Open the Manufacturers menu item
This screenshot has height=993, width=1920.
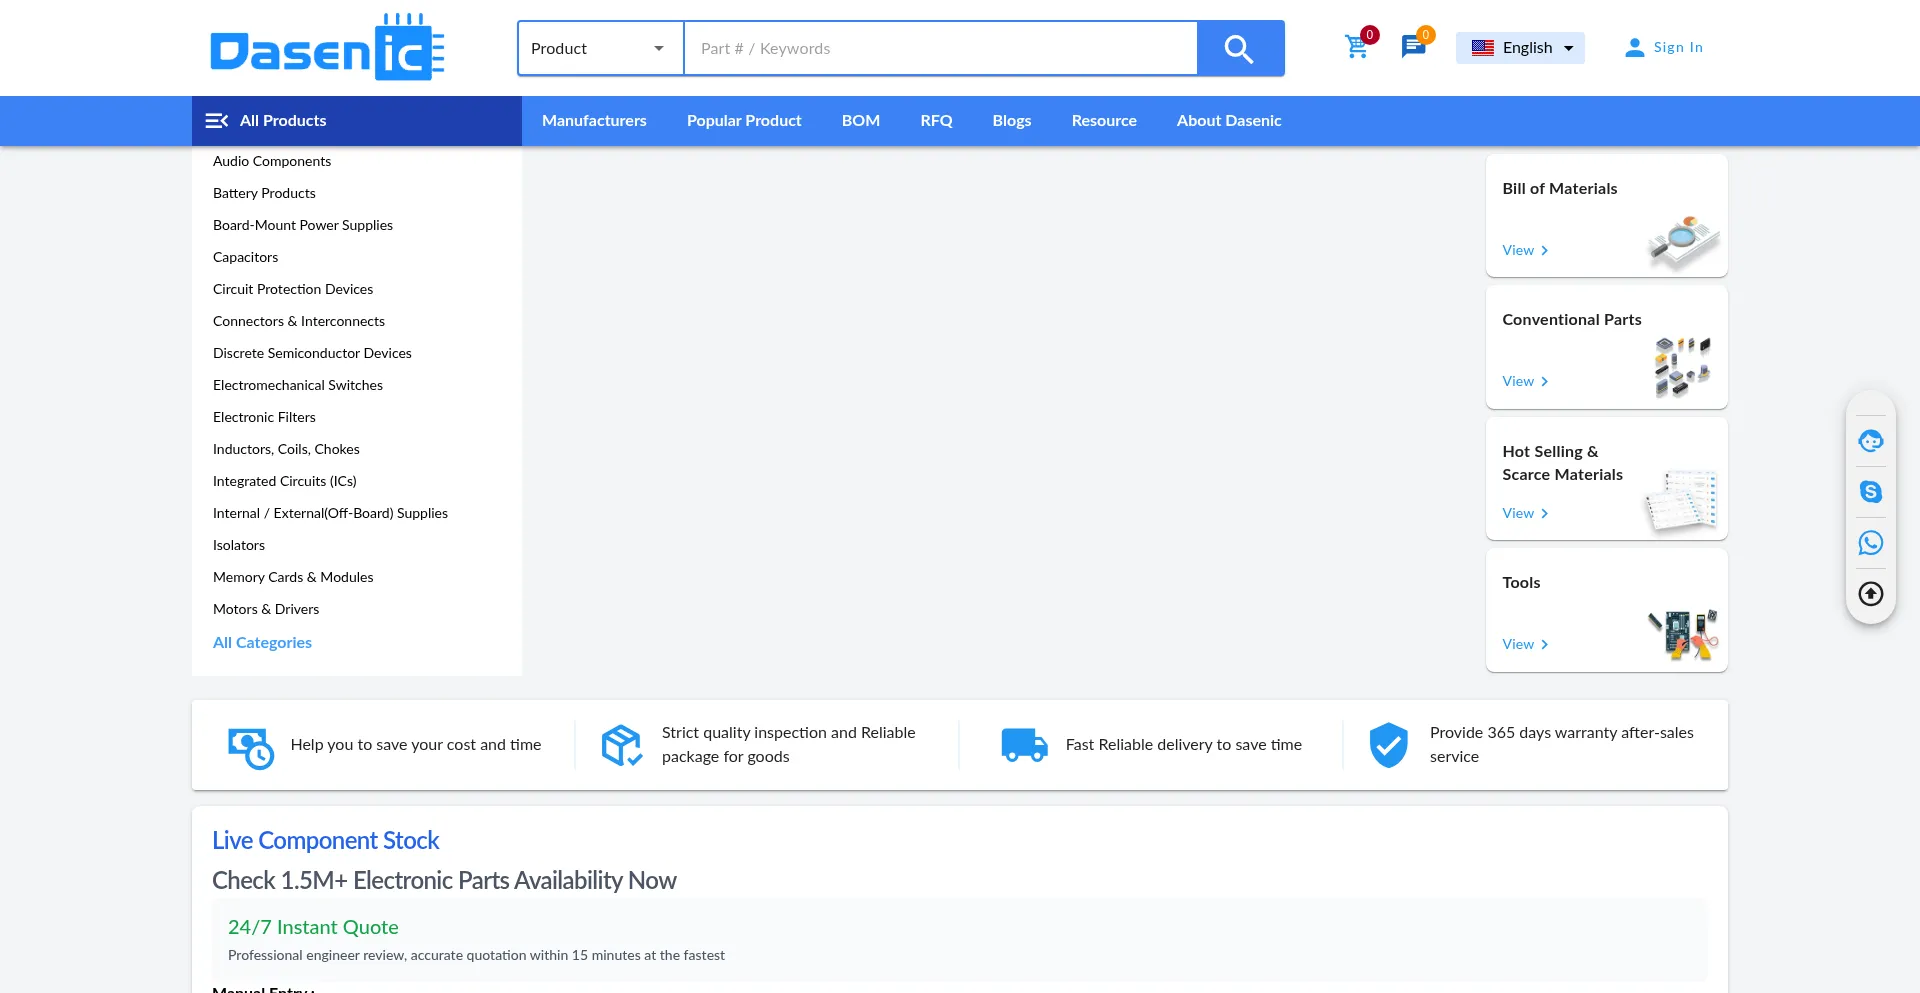coord(594,121)
